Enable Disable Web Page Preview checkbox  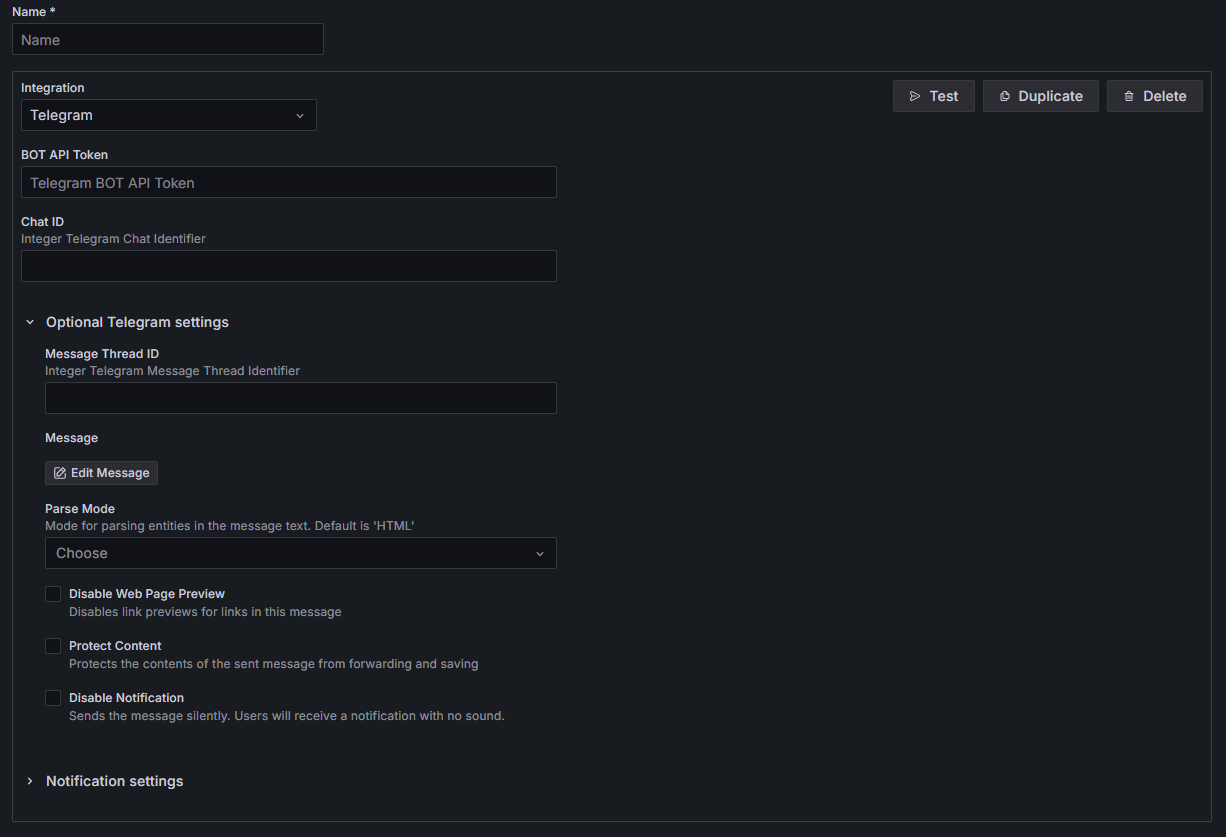[x=53, y=594]
